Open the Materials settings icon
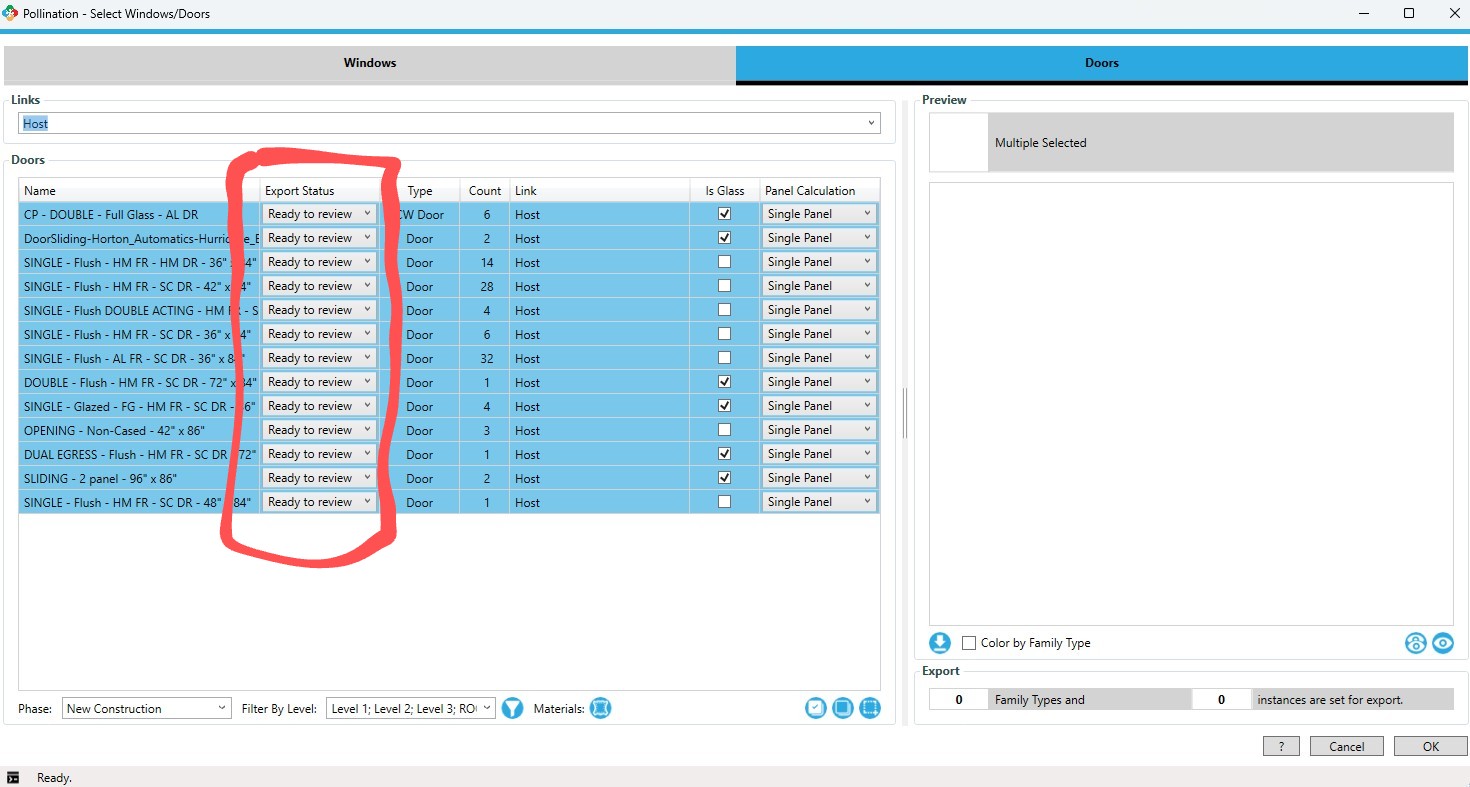 [600, 708]
